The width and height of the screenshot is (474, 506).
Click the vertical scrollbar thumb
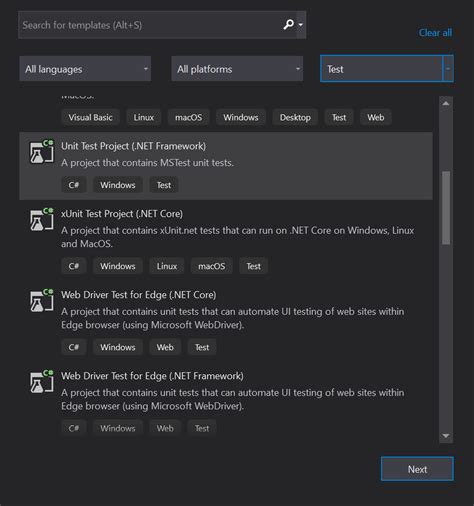pos(446,208)
